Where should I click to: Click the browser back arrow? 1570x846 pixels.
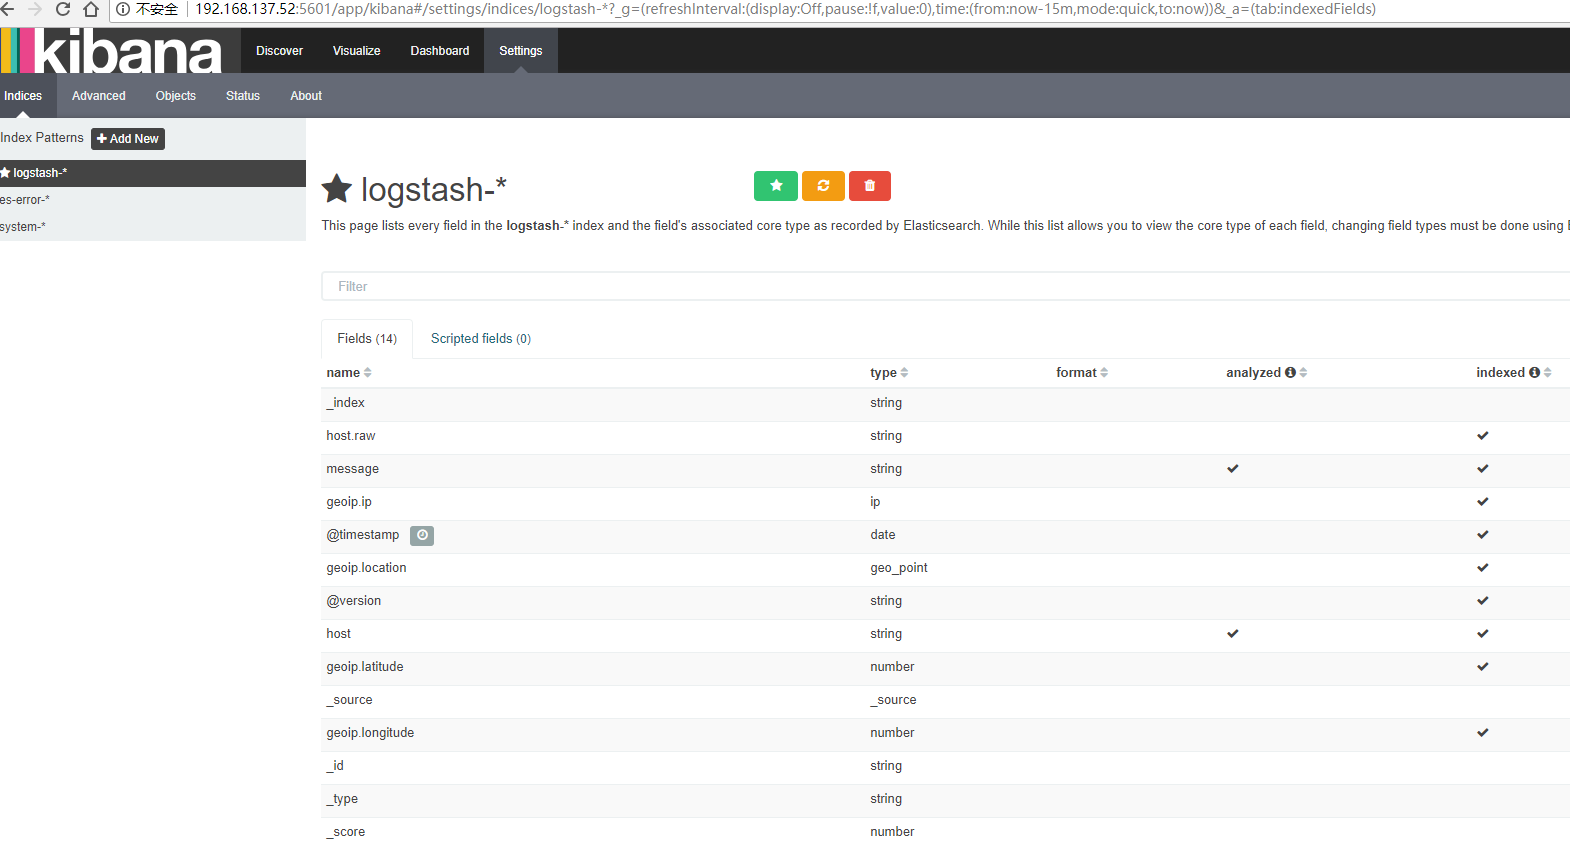[7, 9]
